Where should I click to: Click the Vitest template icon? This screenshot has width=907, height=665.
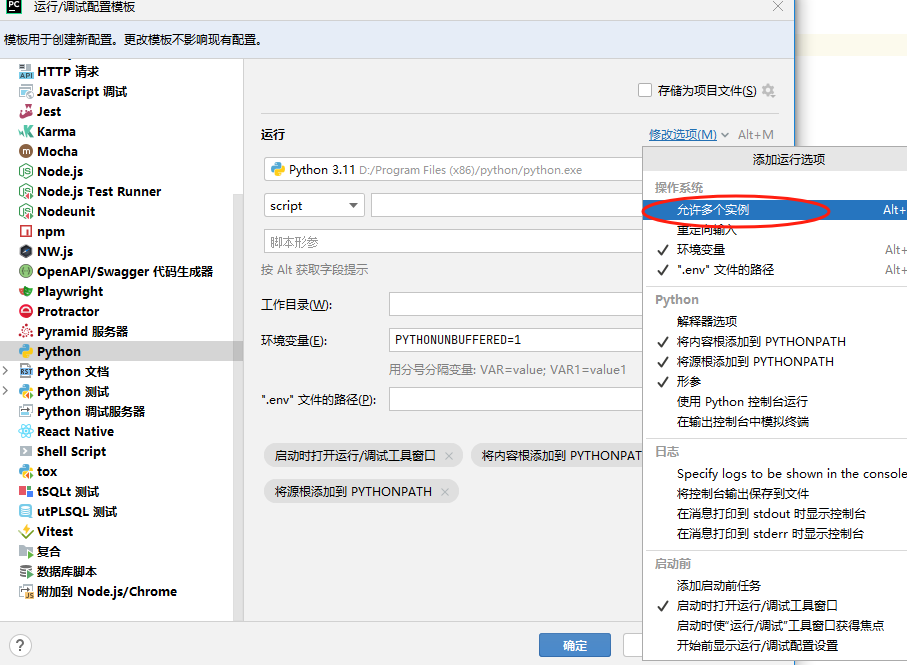(26, 531)
